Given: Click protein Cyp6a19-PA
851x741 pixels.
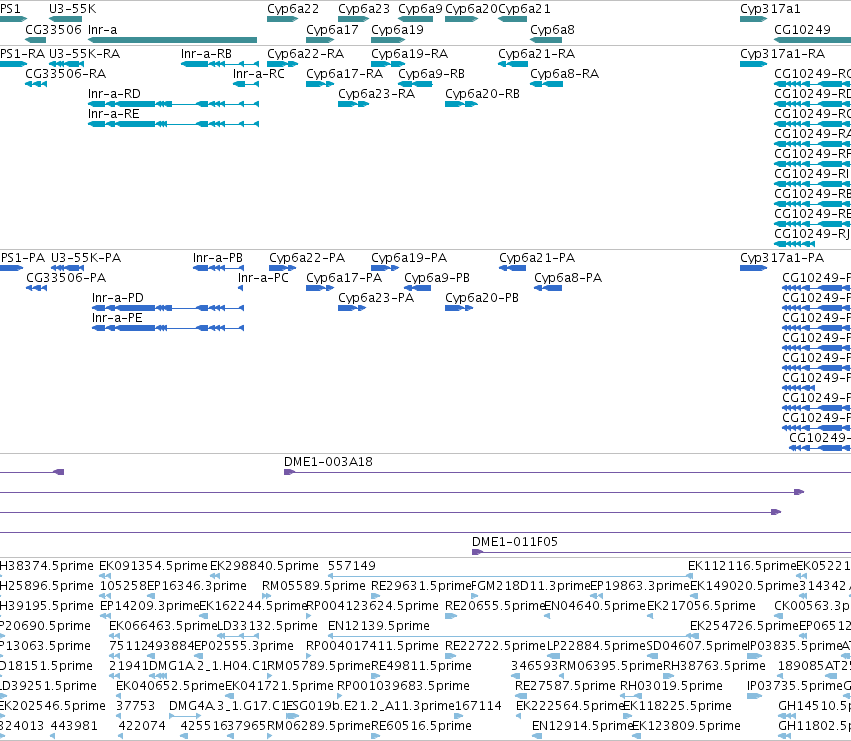Looking at the screenshot, I should [x=409, y=258].
